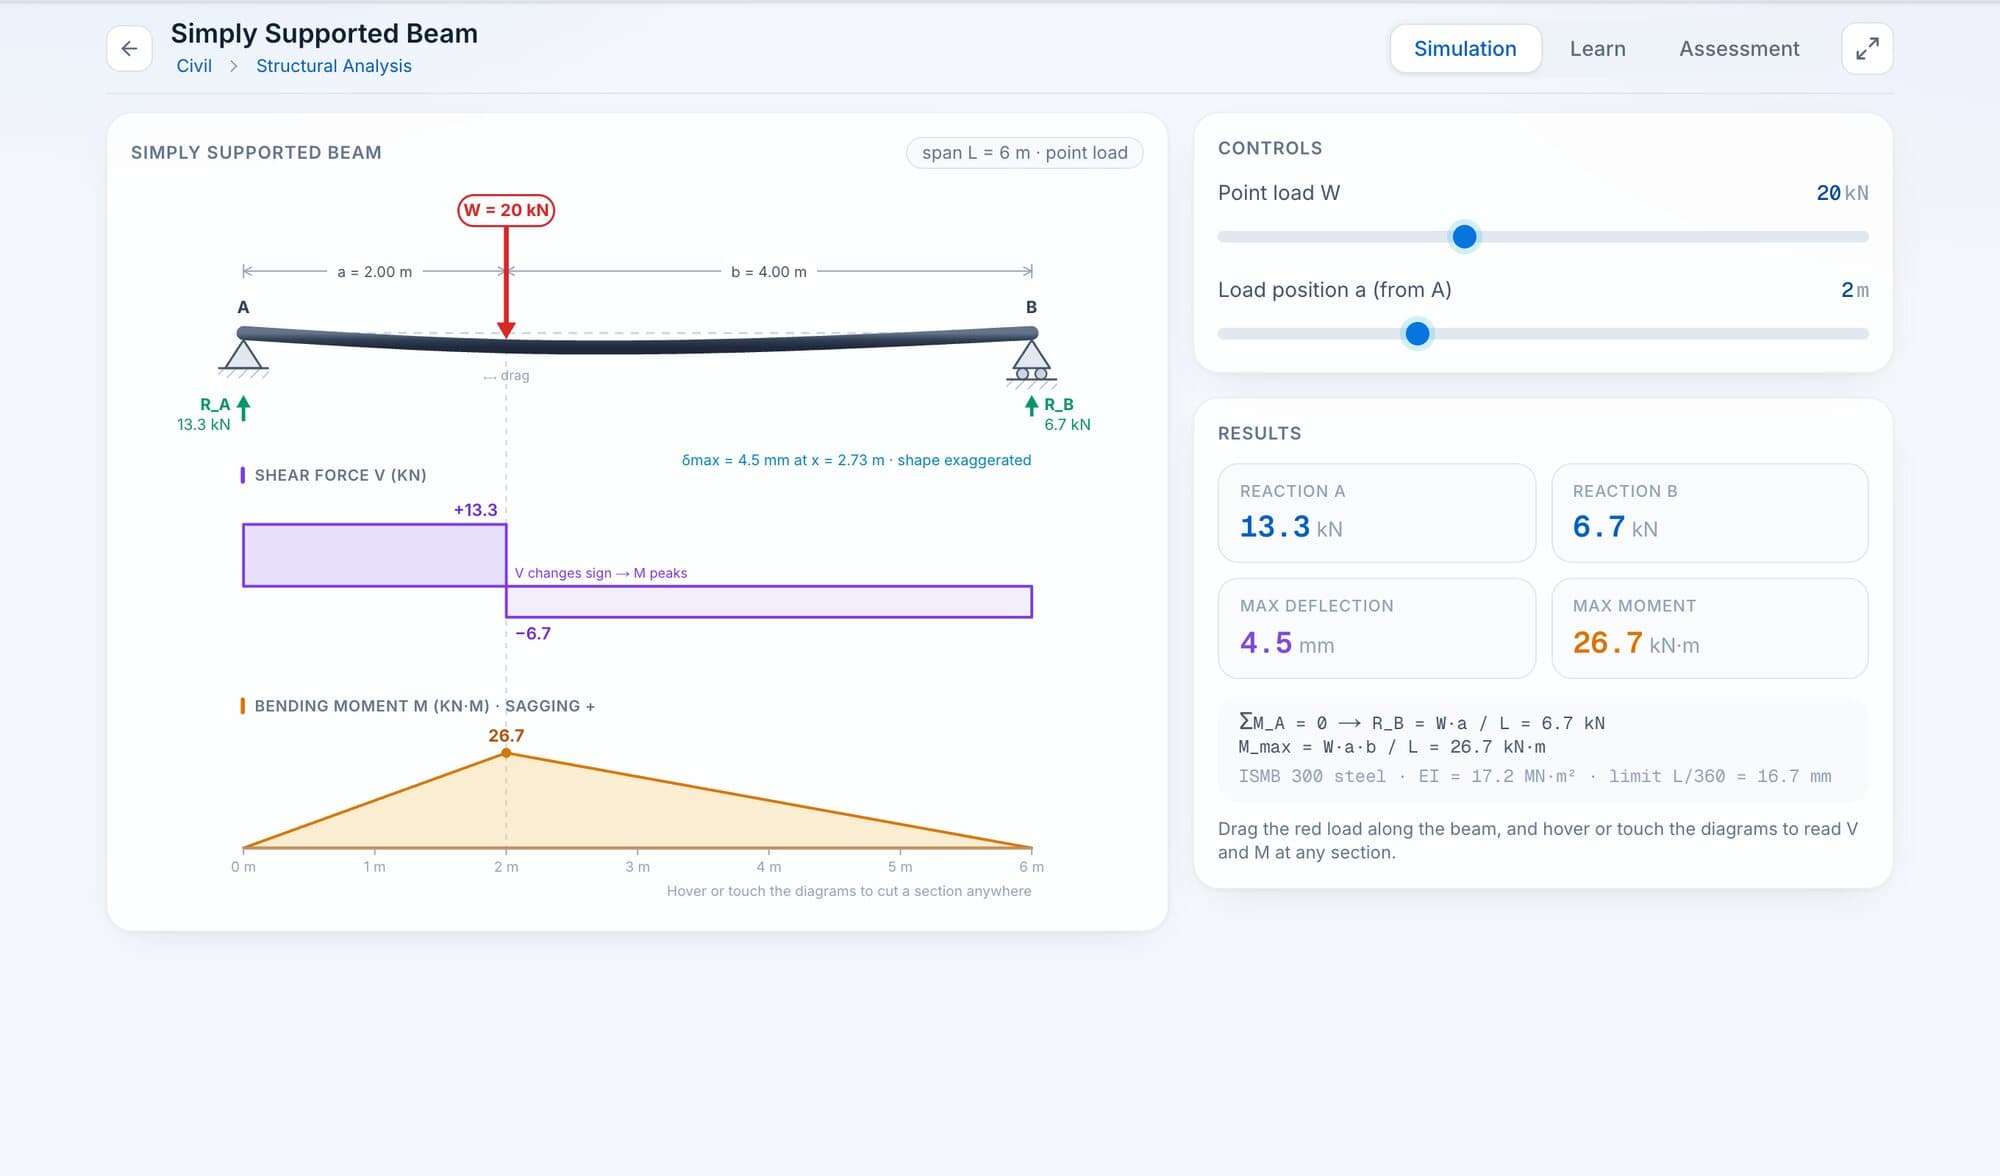Open the Structural Analysis breadcrumb link
Screen dimensions: 2000x1176
click(x=334, y=66)
